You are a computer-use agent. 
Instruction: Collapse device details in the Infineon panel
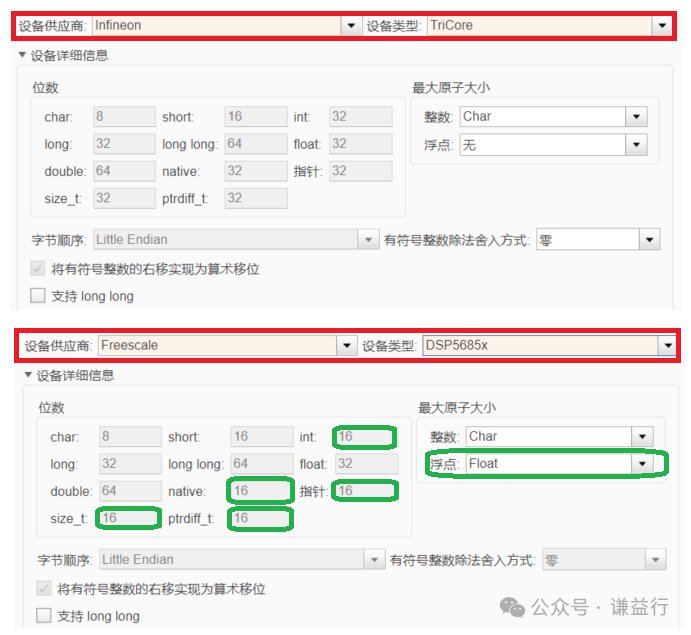[22, 55]
